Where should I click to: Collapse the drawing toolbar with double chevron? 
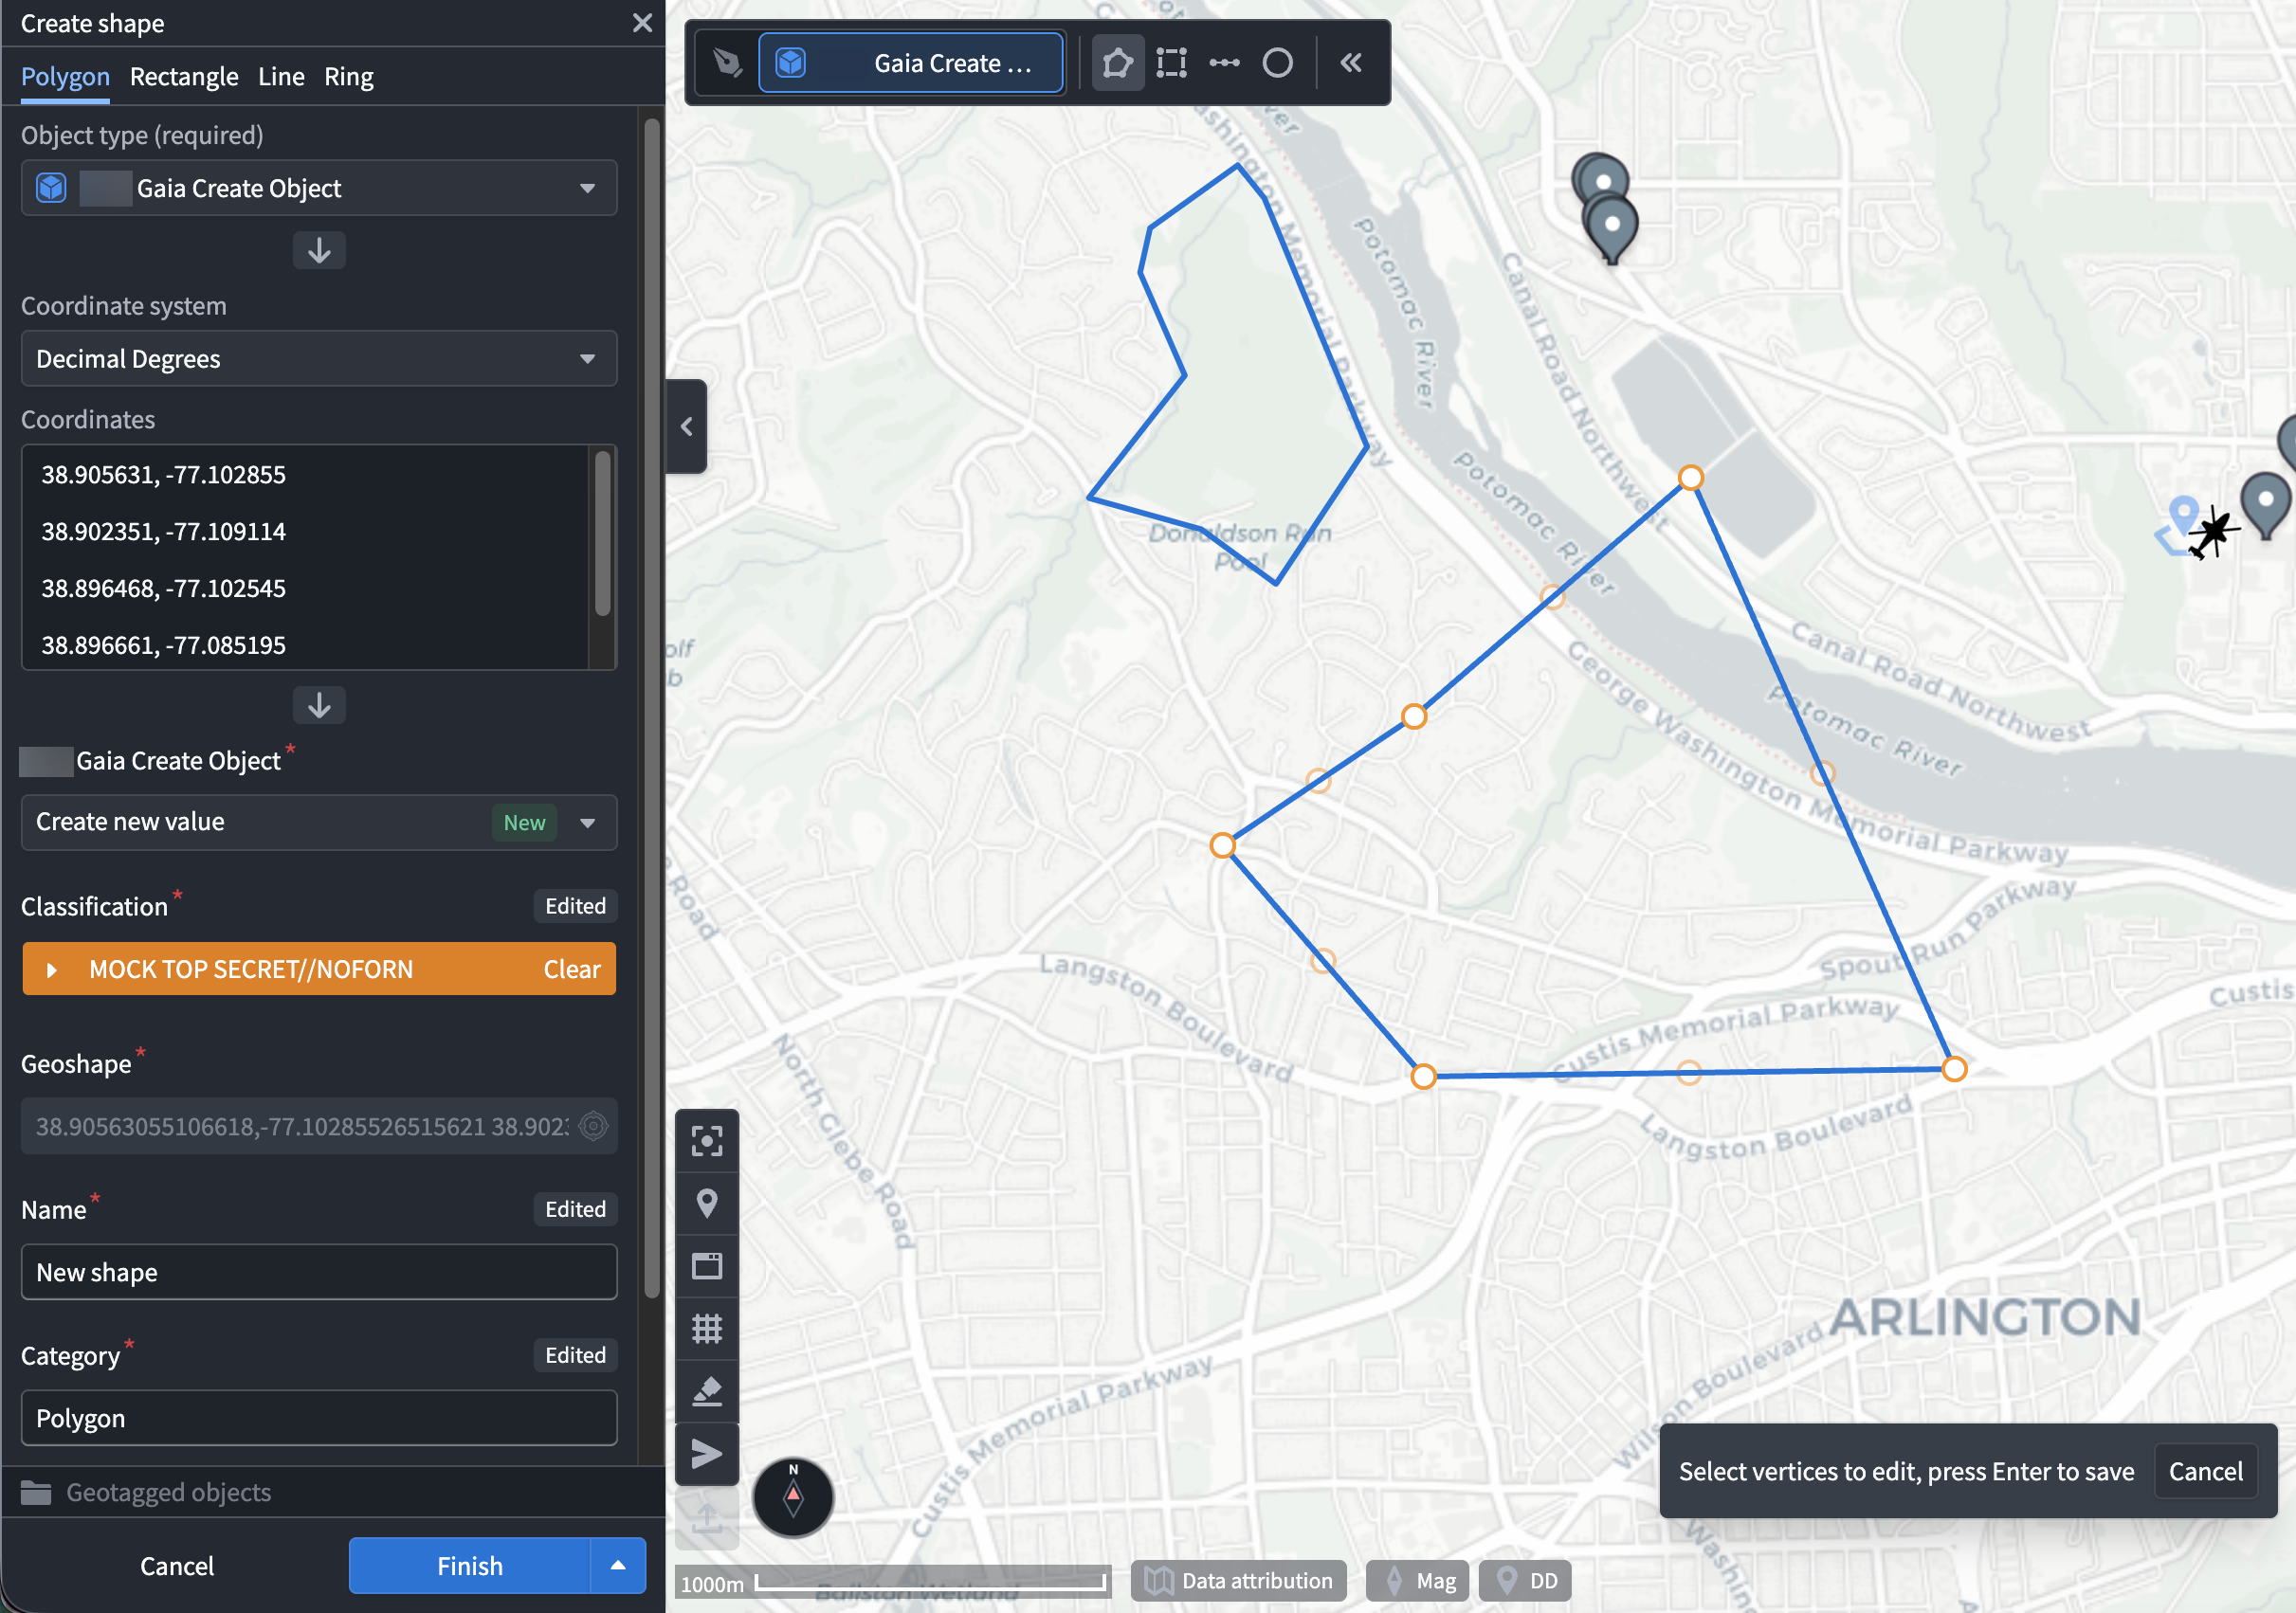coord(1351,63)
